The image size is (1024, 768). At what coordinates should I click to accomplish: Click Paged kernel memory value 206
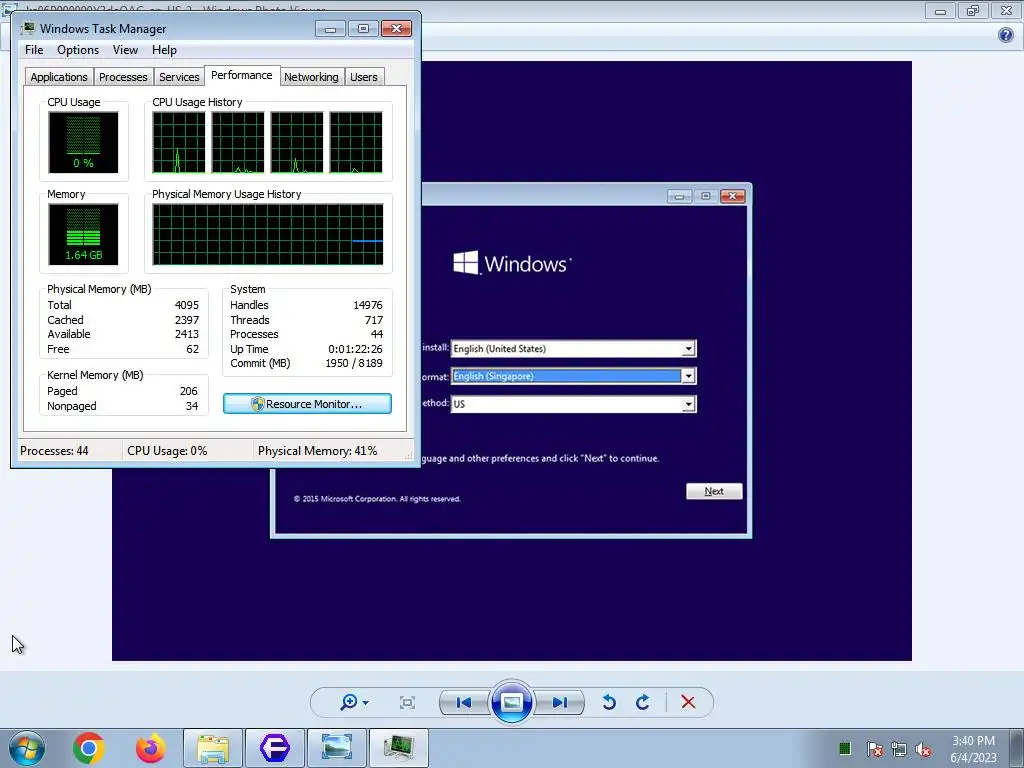(x=189, y=391)
